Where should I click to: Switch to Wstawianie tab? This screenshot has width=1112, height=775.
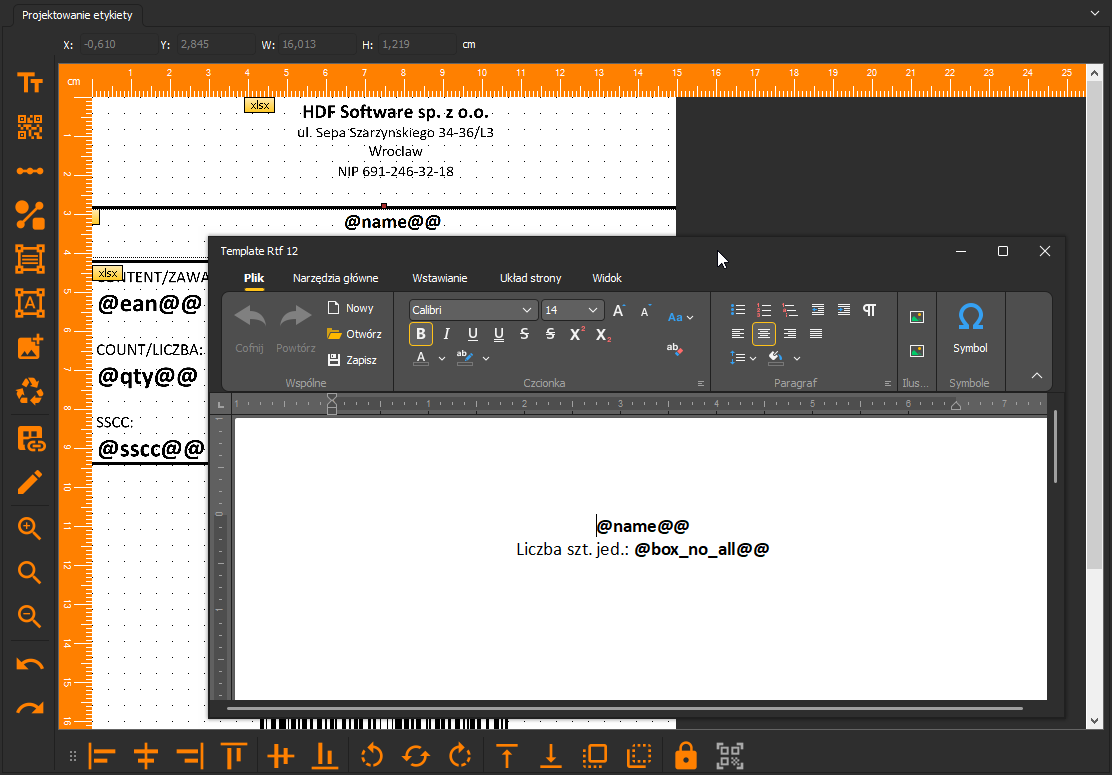coord(440,278)
